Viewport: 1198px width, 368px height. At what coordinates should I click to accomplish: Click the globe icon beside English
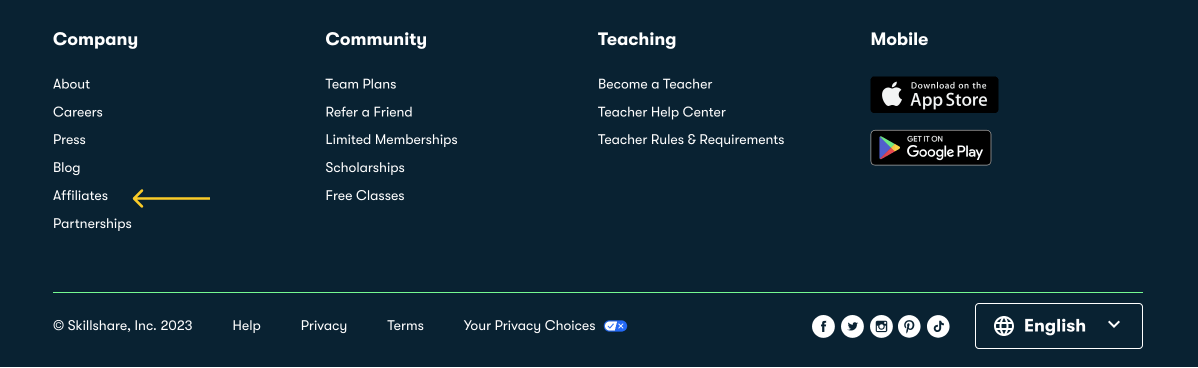pos(1003,326)
